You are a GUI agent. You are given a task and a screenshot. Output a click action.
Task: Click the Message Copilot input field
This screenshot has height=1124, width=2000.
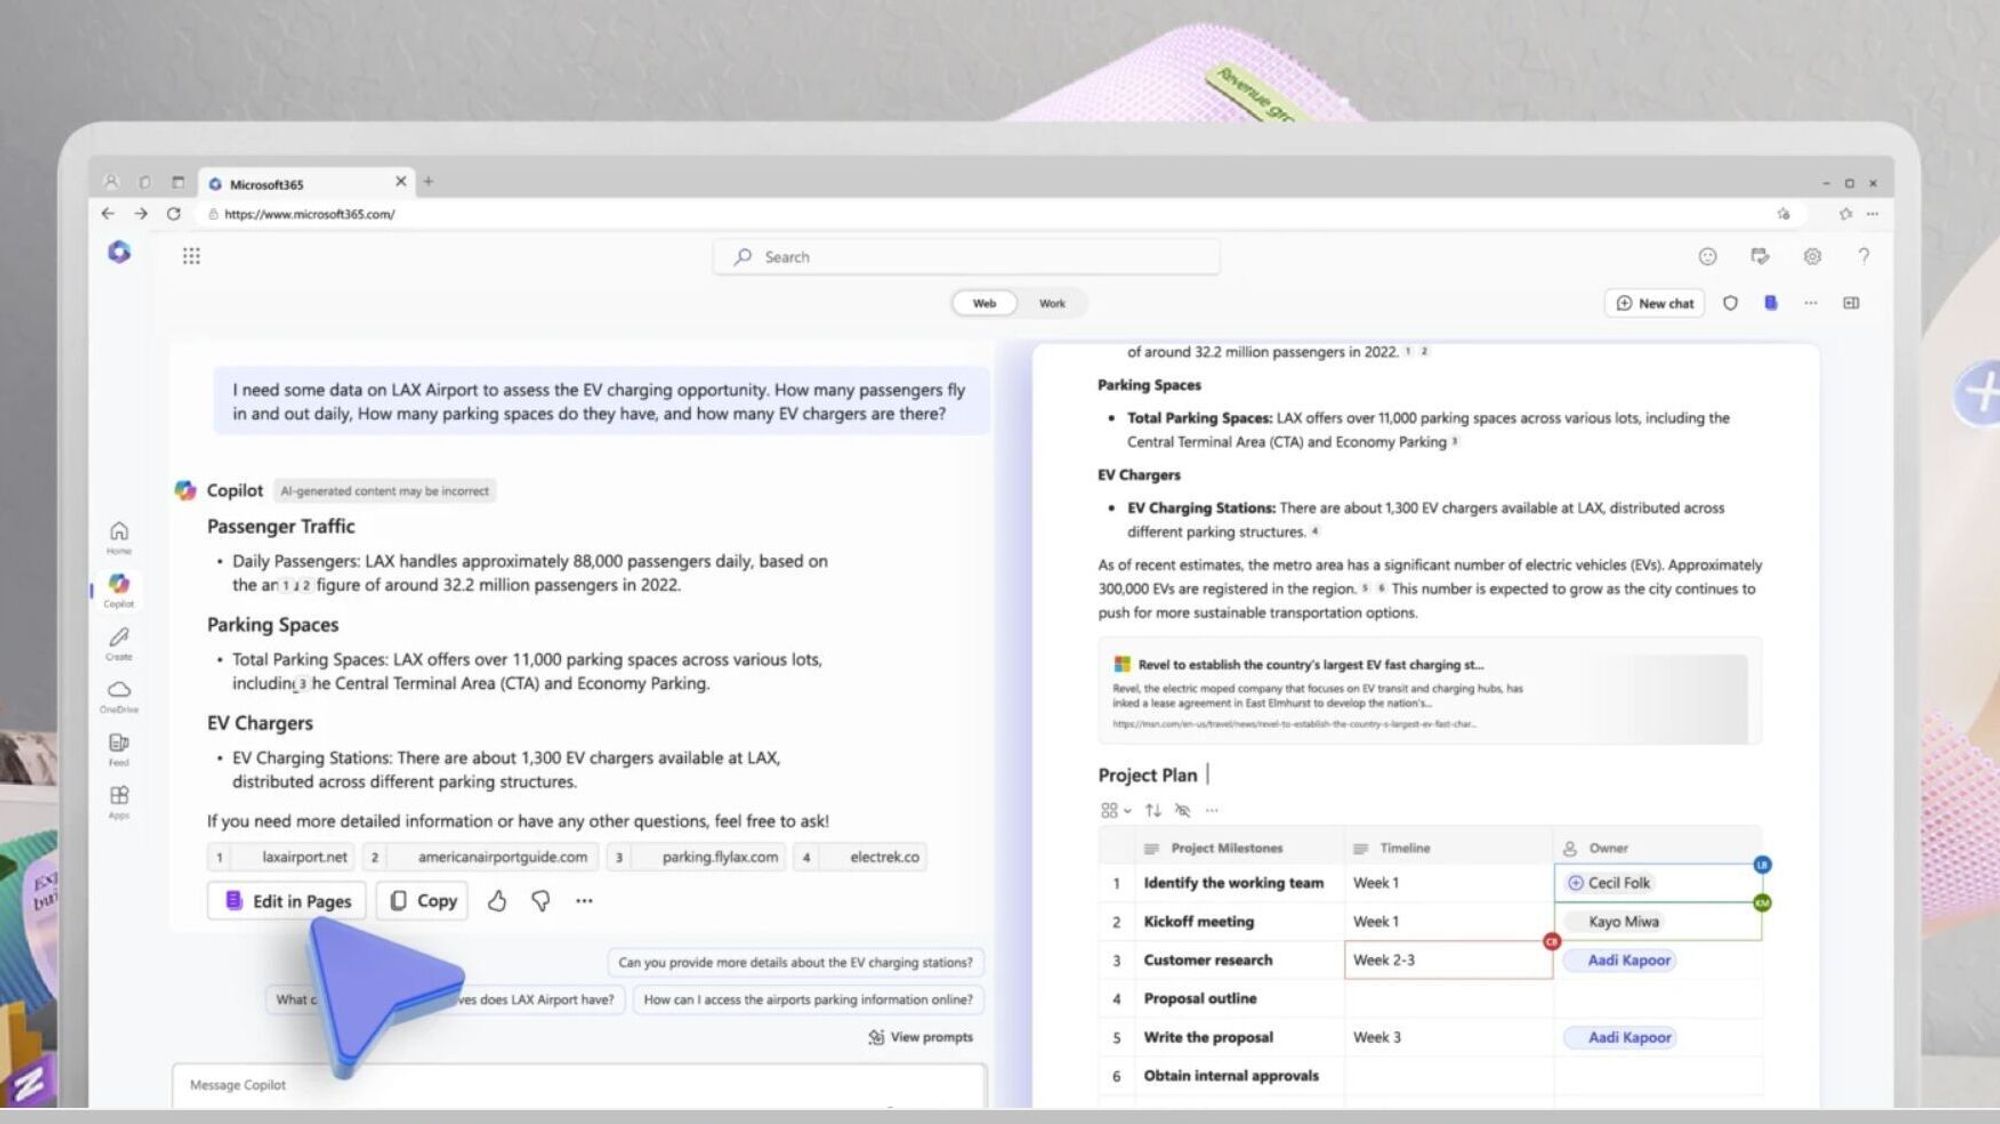(577, 1084)
